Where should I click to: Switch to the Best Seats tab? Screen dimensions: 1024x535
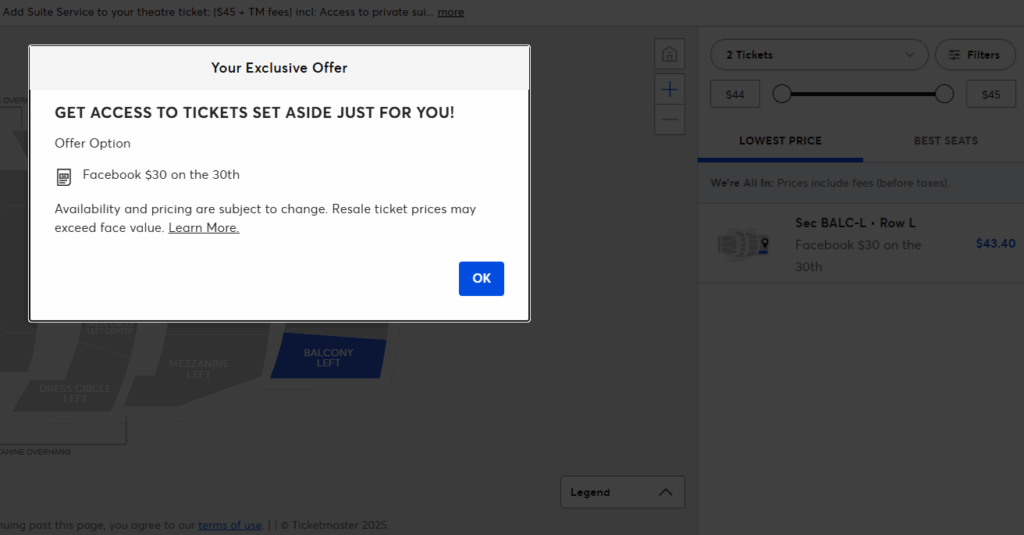click(945, 141)
